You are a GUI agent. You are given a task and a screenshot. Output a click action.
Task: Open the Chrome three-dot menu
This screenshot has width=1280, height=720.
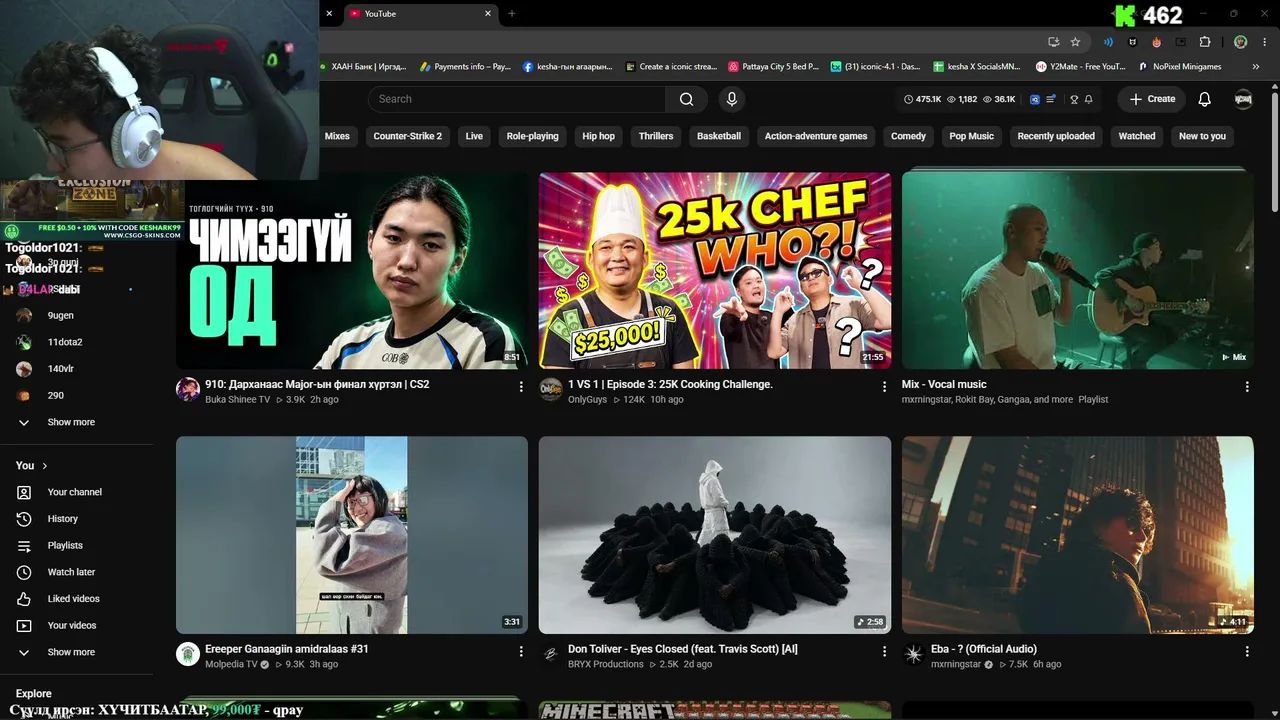(x=1265, y=42)
